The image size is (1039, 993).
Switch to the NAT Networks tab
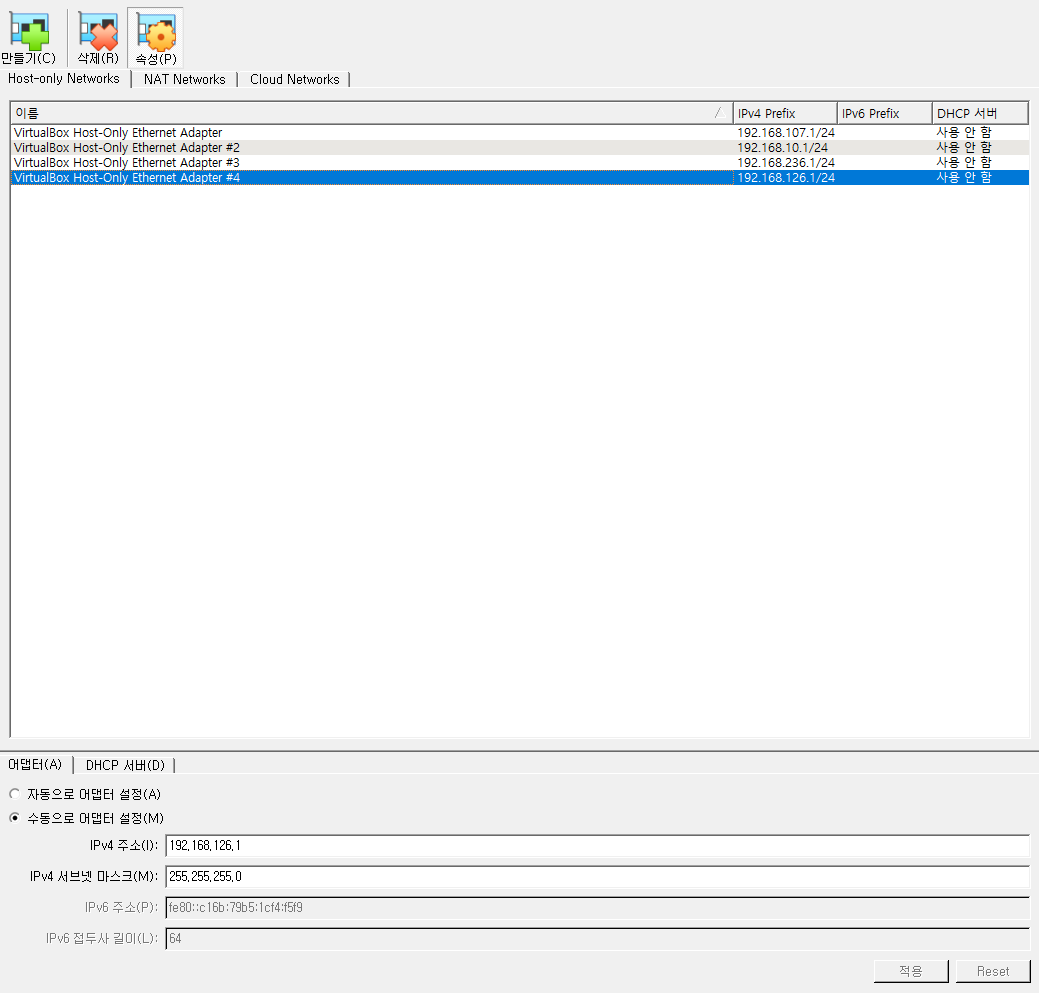pyautogui.click(x=185, y=79)
